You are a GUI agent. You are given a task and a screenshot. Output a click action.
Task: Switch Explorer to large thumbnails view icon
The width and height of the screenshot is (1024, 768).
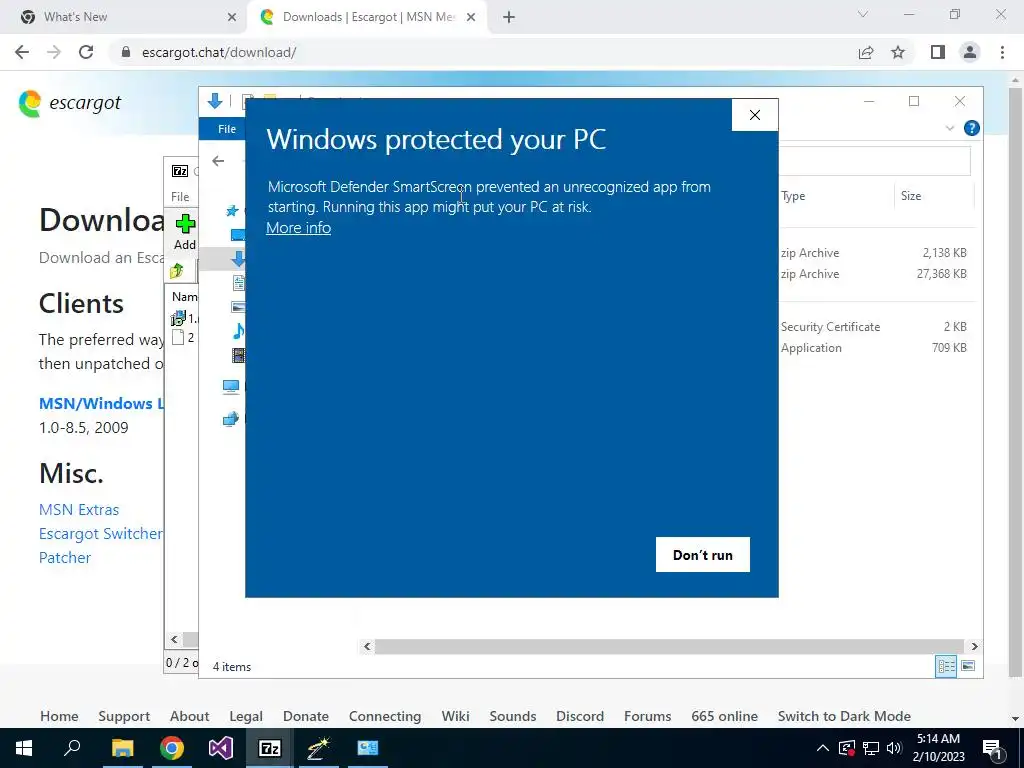click(968, 666)
